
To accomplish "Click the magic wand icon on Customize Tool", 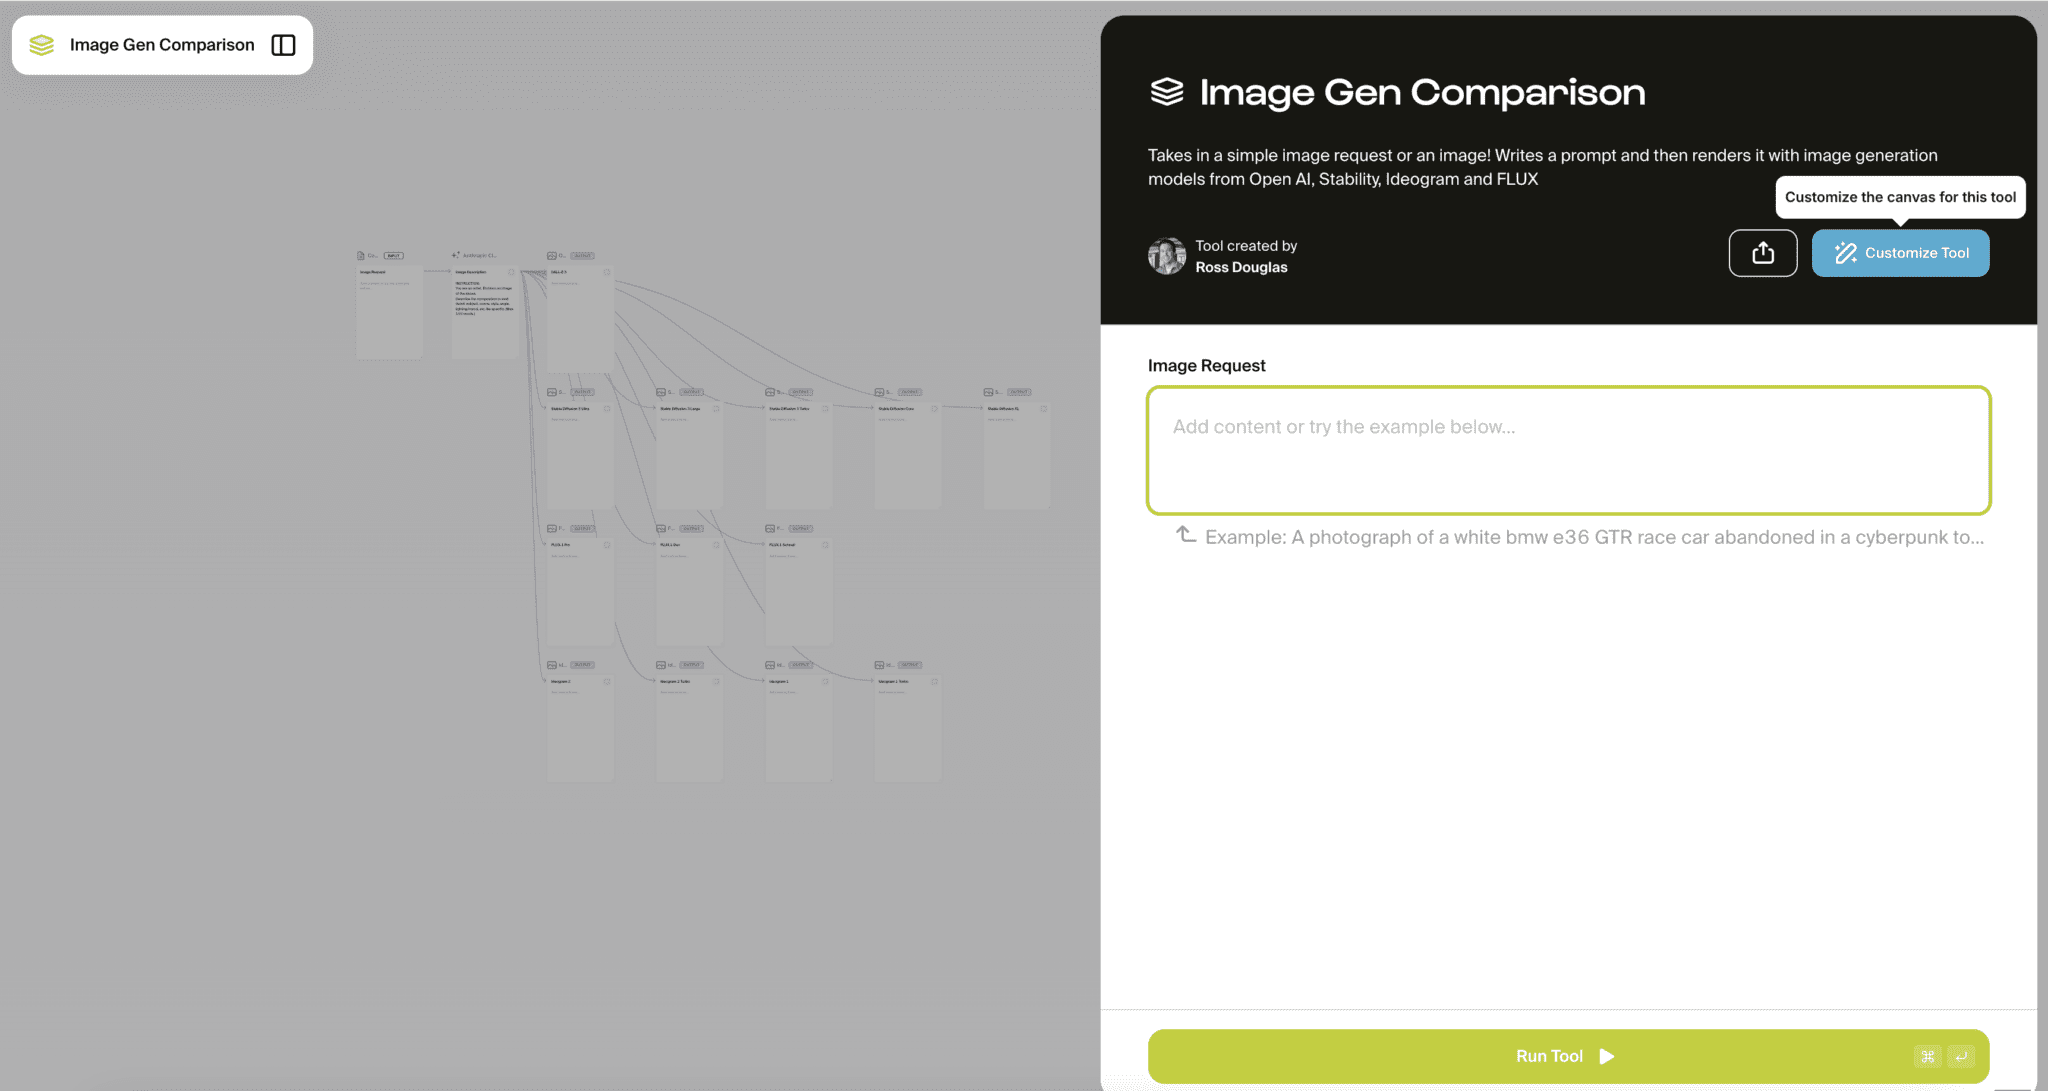I will tap(1845, 253).
